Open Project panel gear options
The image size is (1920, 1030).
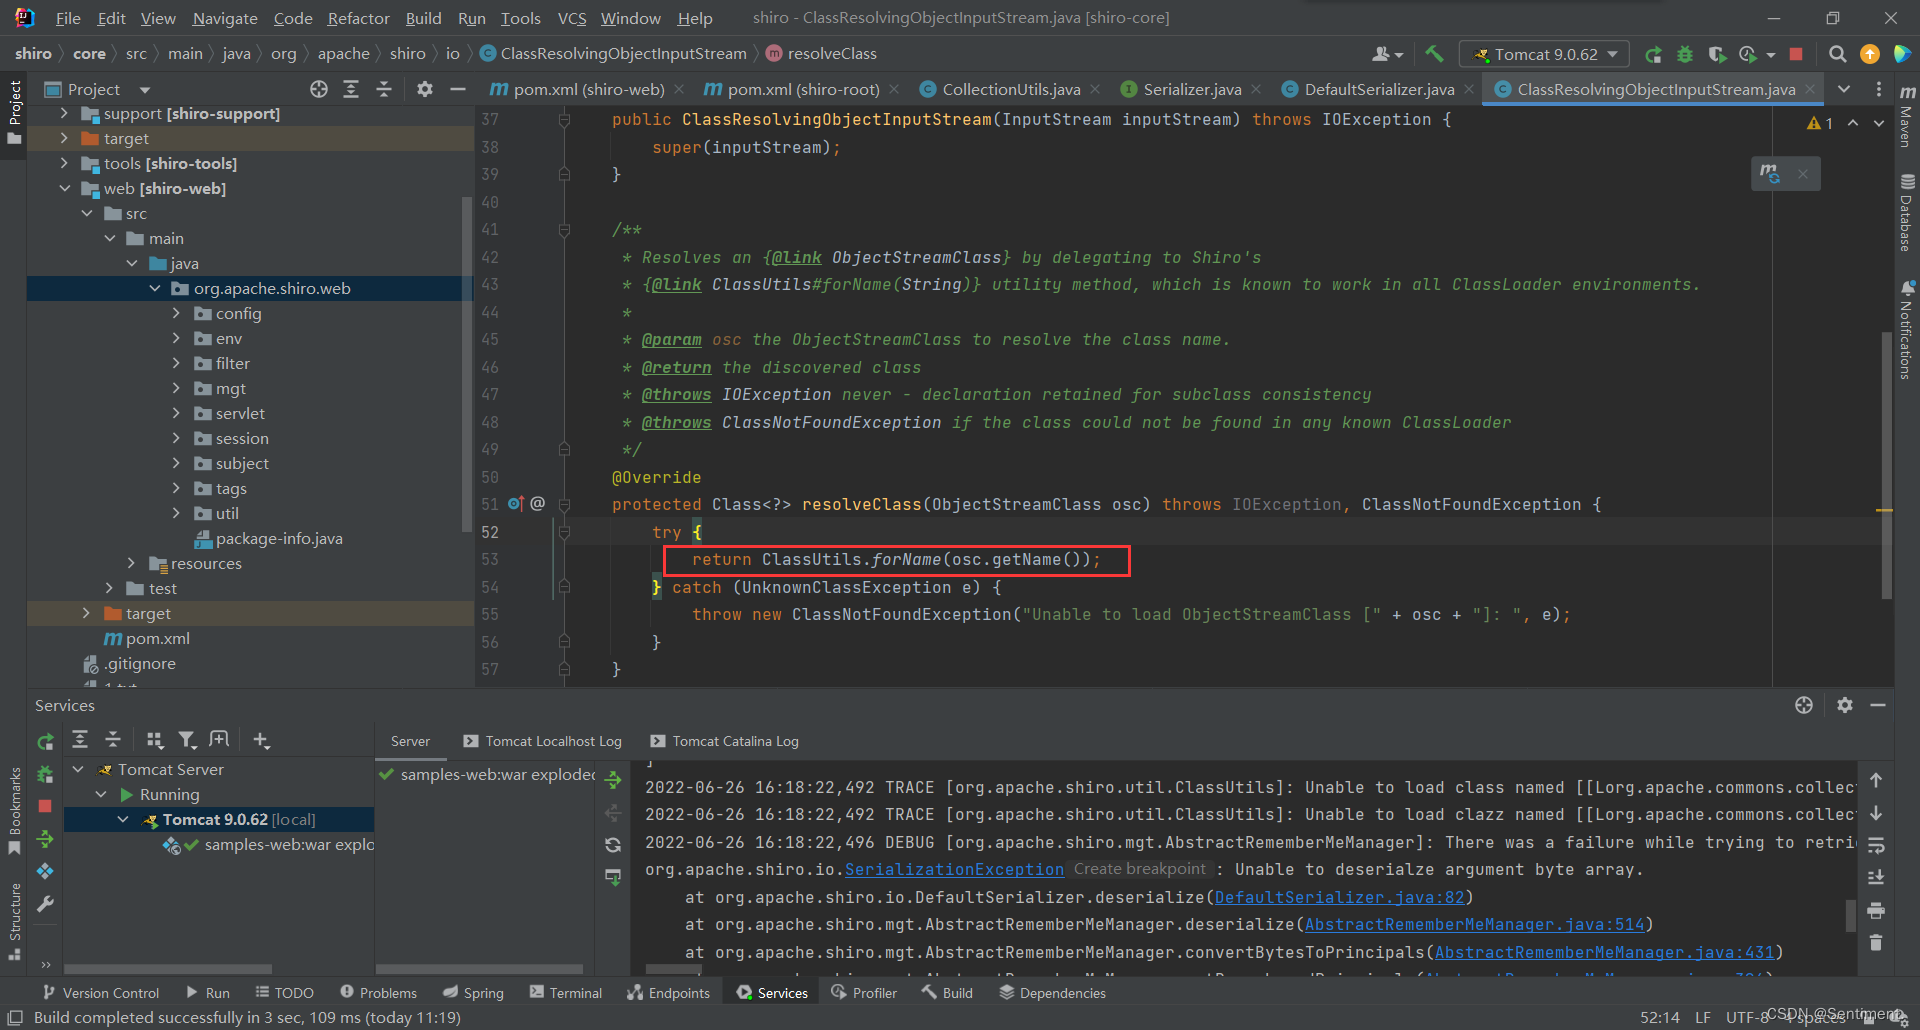pyautogui.click(x=425, y=89)
